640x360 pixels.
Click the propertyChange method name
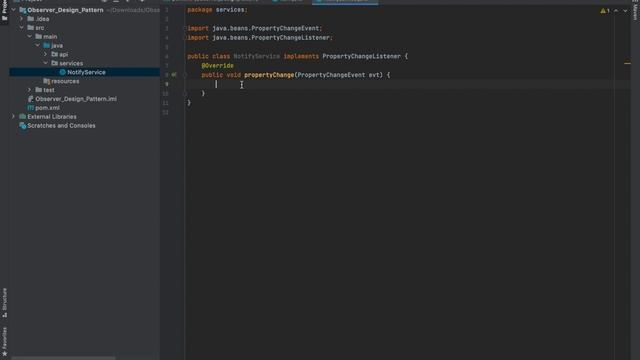click(x=269, y=75)
